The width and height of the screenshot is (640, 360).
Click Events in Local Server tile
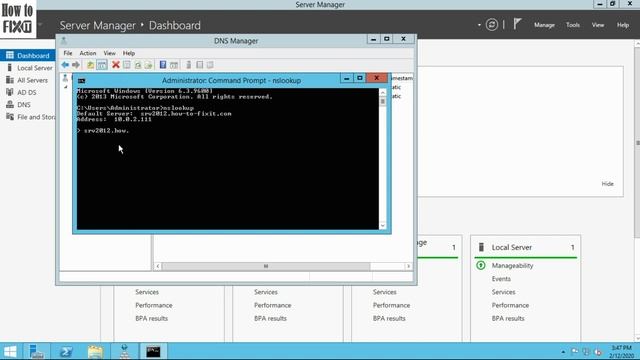point(501,279)
